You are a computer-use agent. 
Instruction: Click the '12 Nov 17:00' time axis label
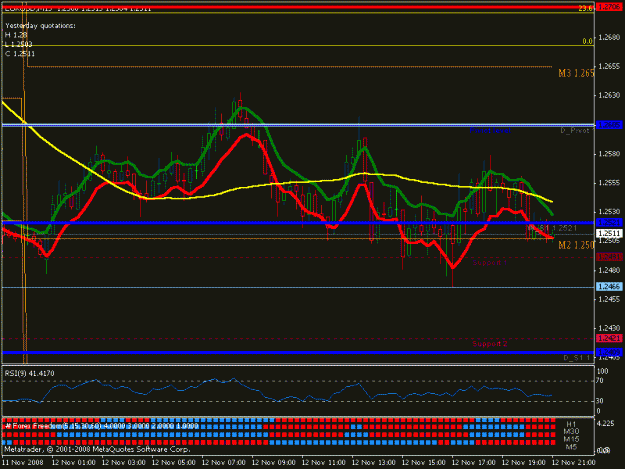point(474,463)
